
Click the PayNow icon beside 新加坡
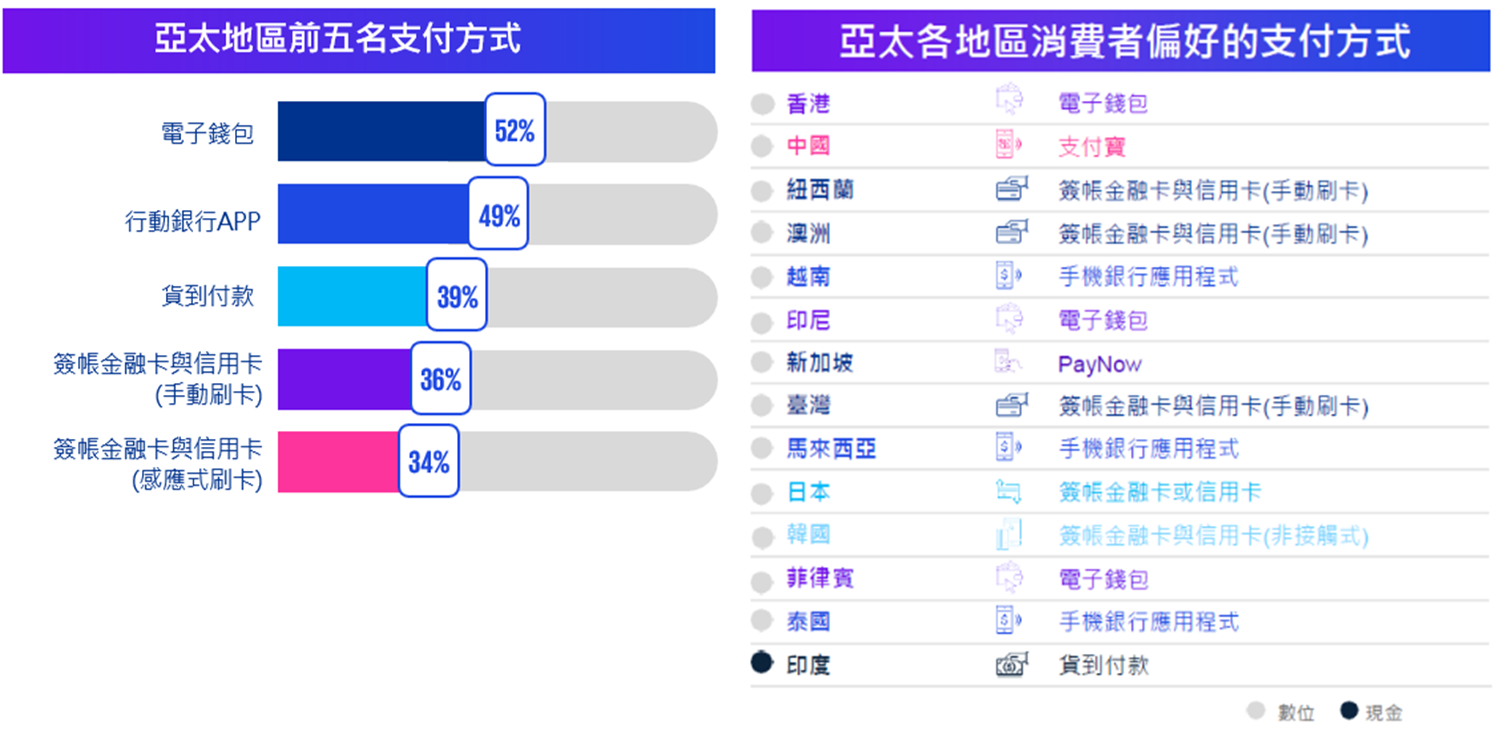[x=1008, y=363]
